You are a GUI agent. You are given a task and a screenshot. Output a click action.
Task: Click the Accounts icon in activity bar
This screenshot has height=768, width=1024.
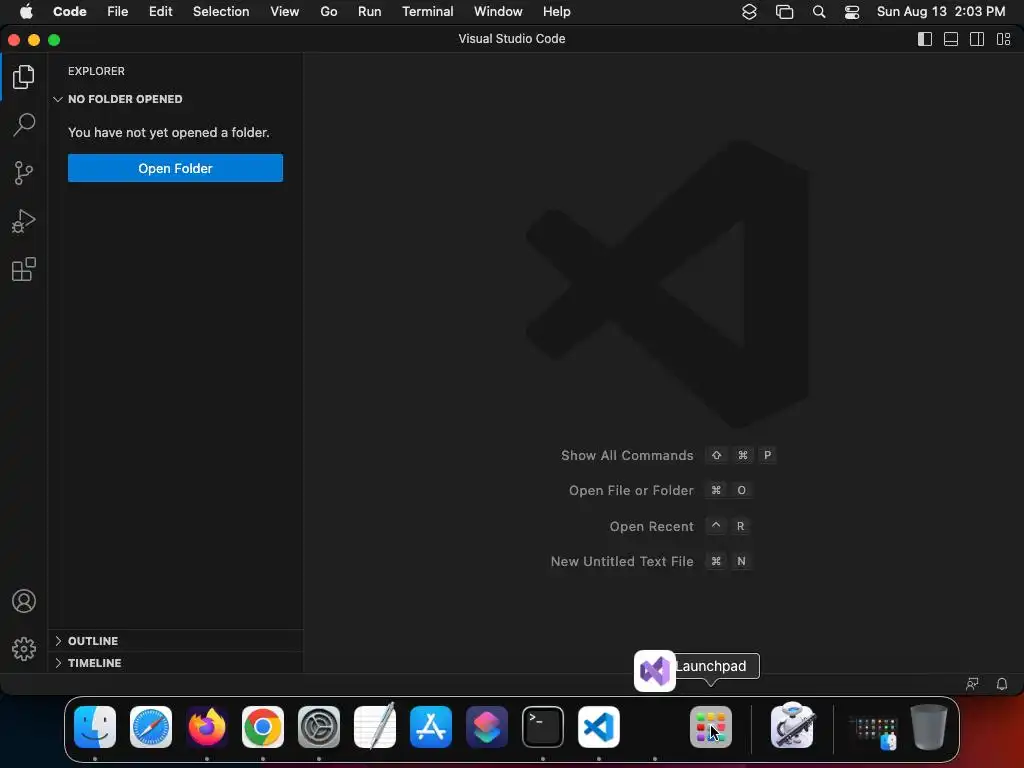[24, 601]
